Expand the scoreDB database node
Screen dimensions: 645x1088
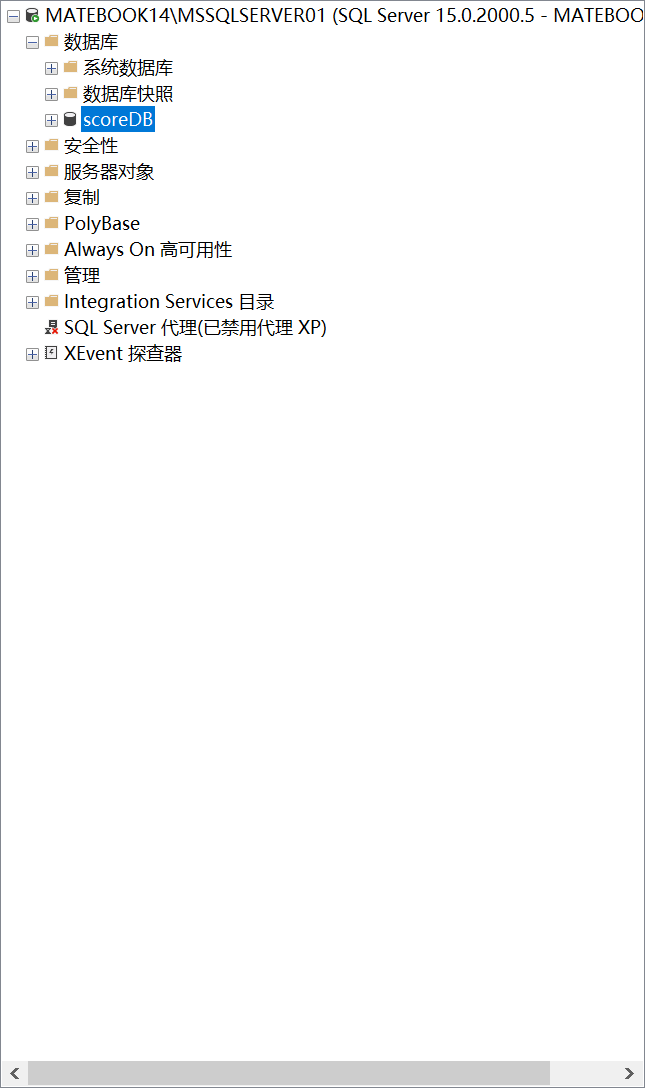(x=51, y=120)
